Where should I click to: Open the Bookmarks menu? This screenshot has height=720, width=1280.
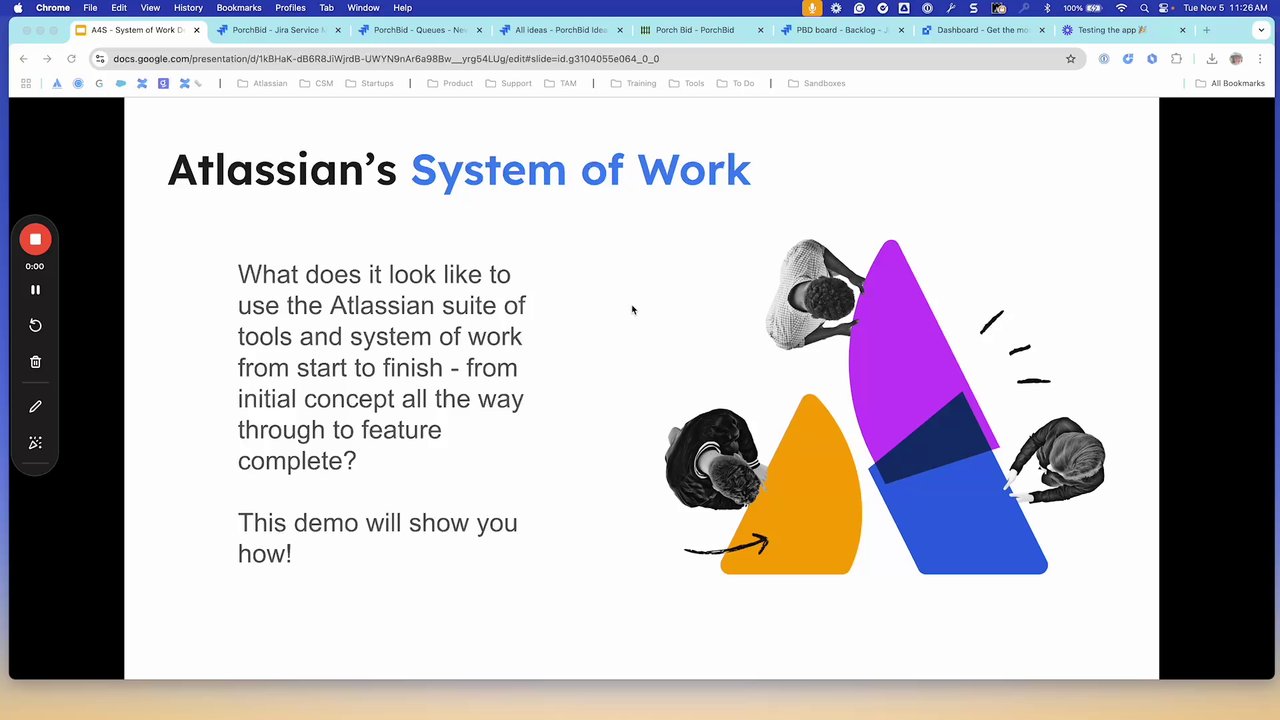coord(239,8)
